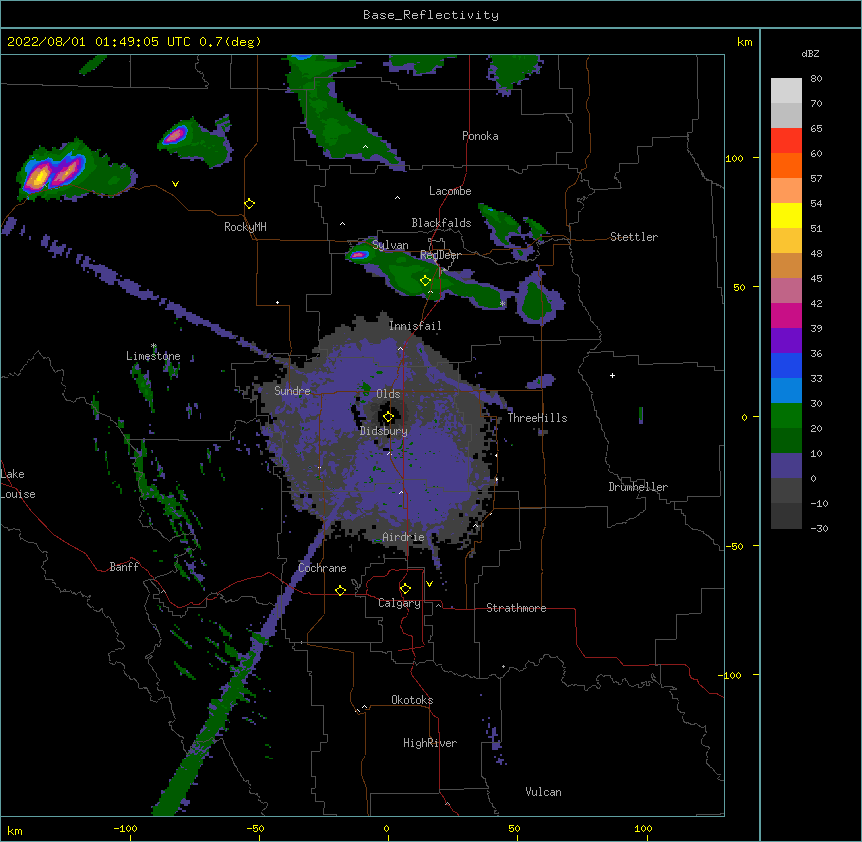Screen dimensions: 862x842
Task: Click the Olds town label
Action: 388,394
